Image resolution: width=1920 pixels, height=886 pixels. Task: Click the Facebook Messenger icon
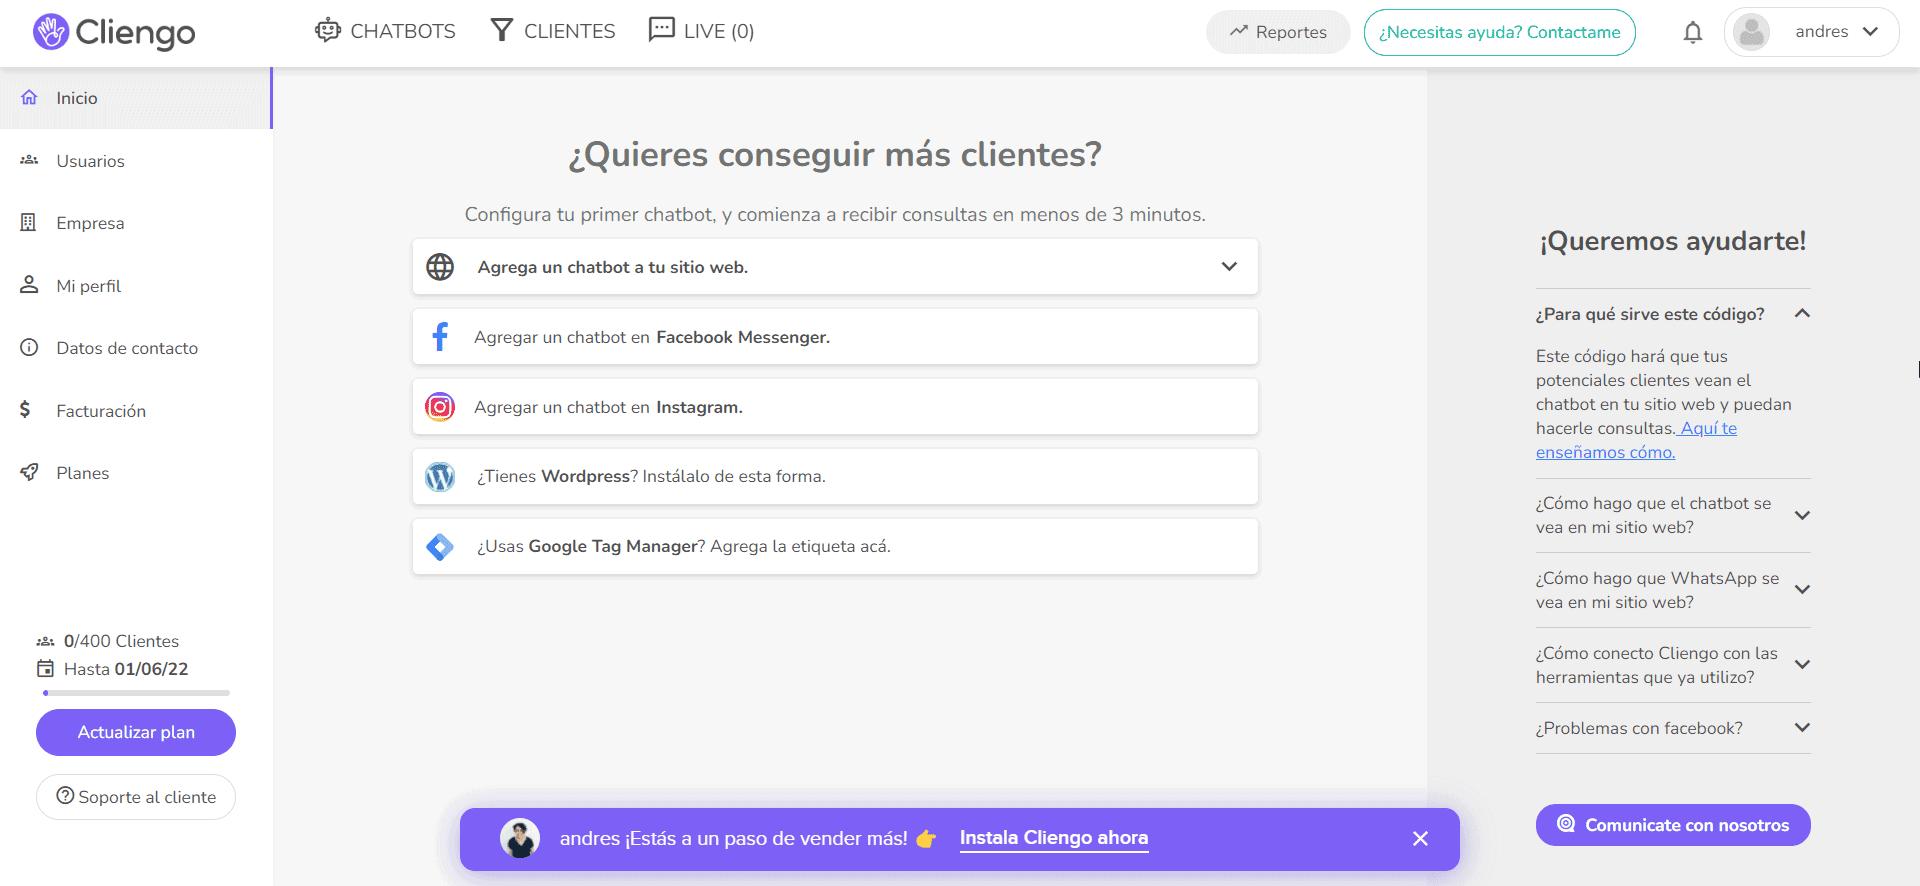coord(440,337)
